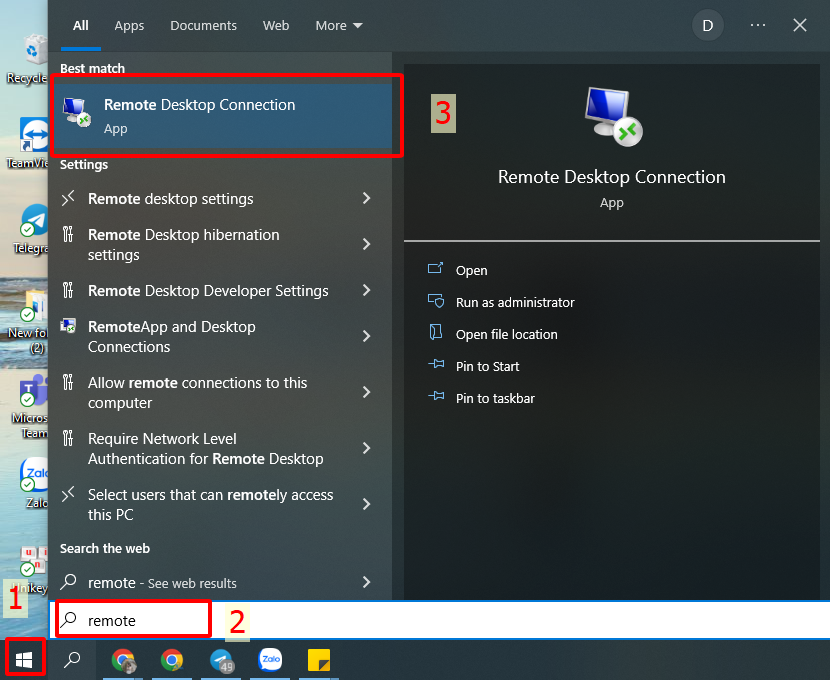Click the Remote desktop settings row icon

pyautogui.click(x=68, y=198)
